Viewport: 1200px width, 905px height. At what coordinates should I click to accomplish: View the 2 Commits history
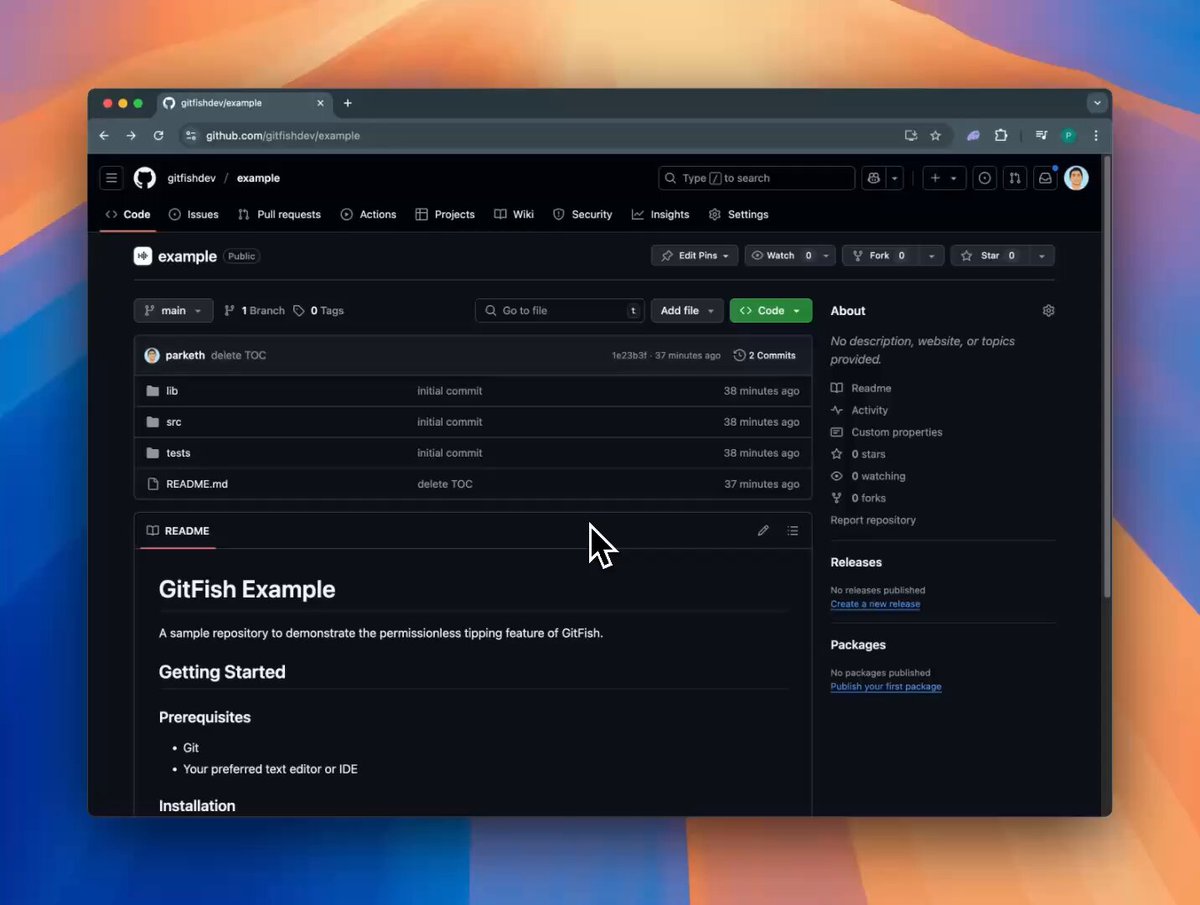tap(765, 355)
